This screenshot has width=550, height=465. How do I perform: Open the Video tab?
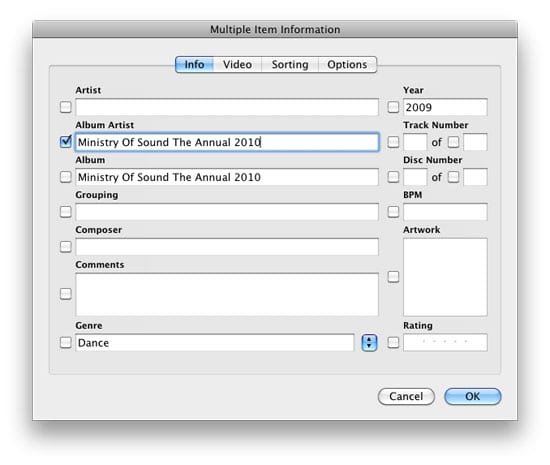pos(237,65)
